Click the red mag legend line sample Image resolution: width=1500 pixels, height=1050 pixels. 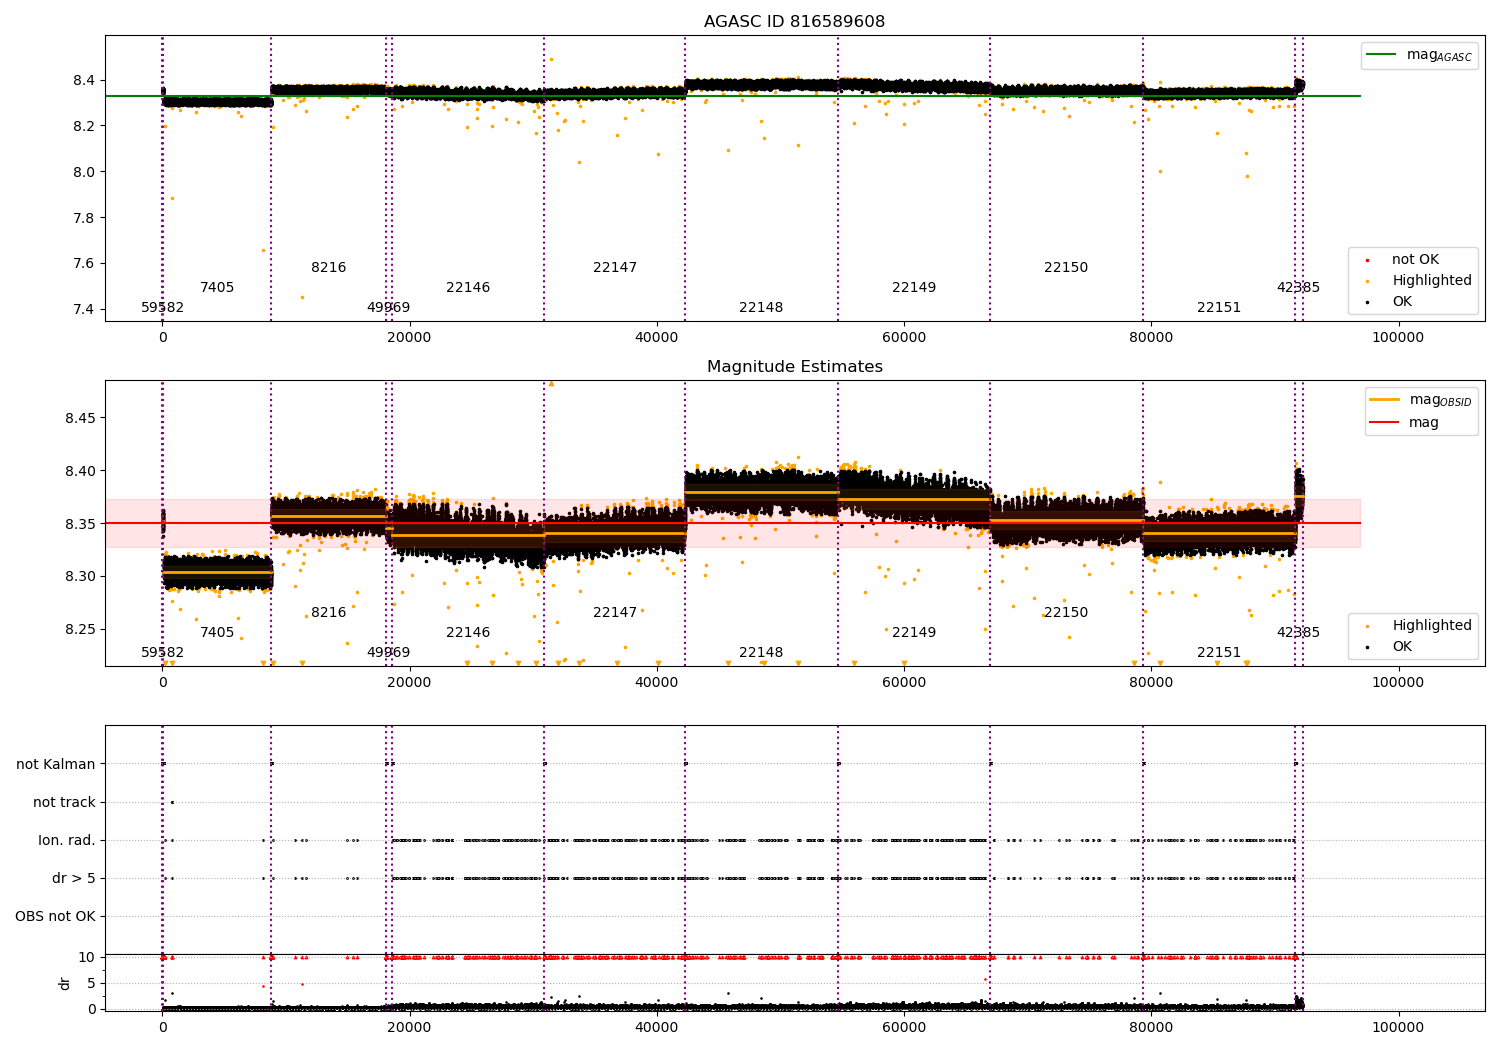tap(1385, 422)
